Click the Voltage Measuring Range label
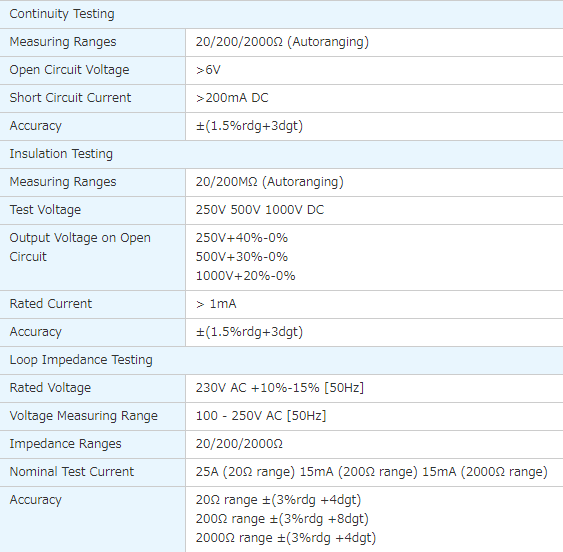The width and height of the screenshot is (563, 552). tap(84, 416)
